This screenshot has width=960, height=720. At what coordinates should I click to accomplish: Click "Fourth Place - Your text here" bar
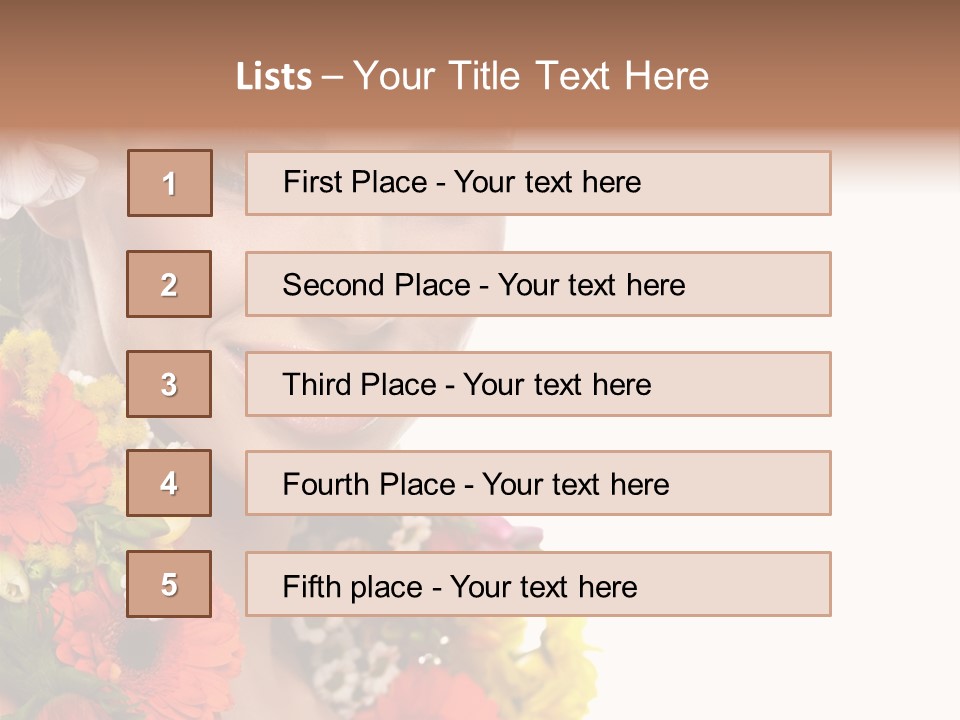tap(538, 483)
